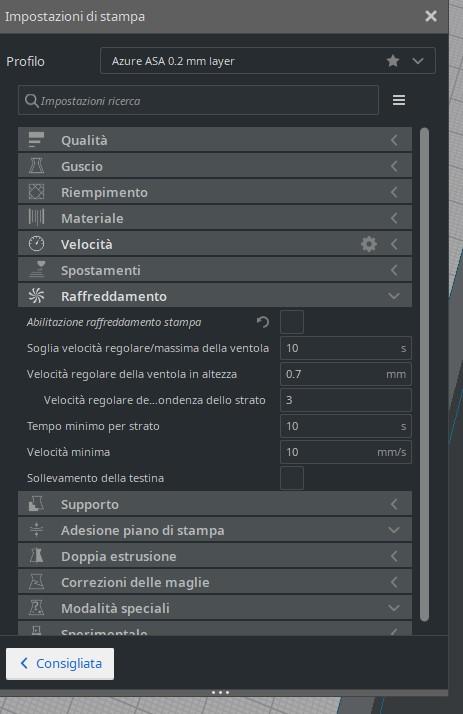Click the Materiale category icon
Viewport: 463px width, 714px height.
click(36, 218)
